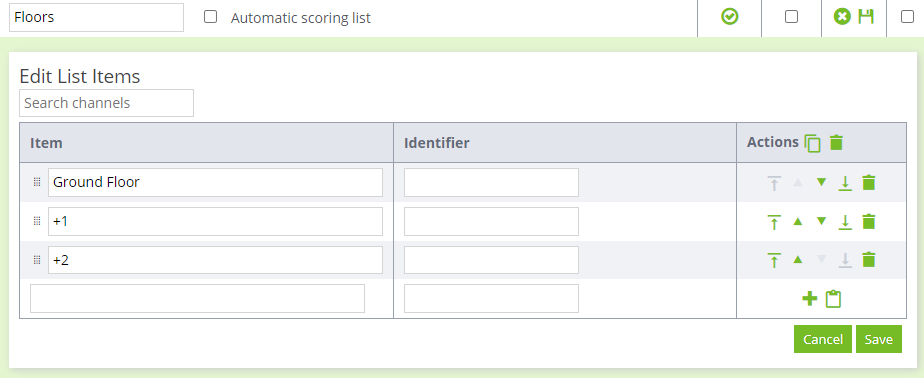Screen dimensions: 924x378
Task: Click the Cancel button
Action: (823, 339)
